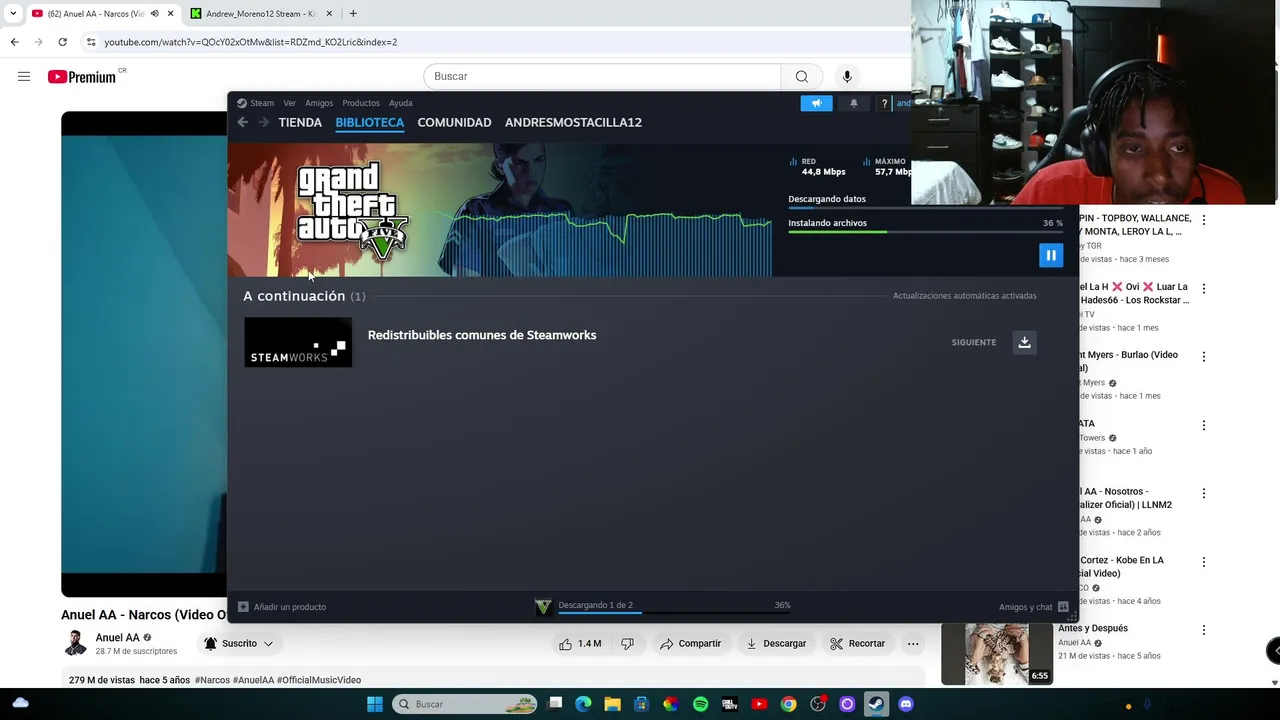1280x720 pixels.
Task: Dislike the Anuel AA video
Action: coord(627,643)
